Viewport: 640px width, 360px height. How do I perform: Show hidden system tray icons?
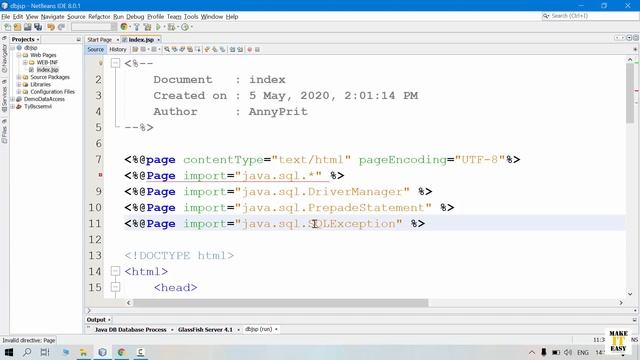531,352
